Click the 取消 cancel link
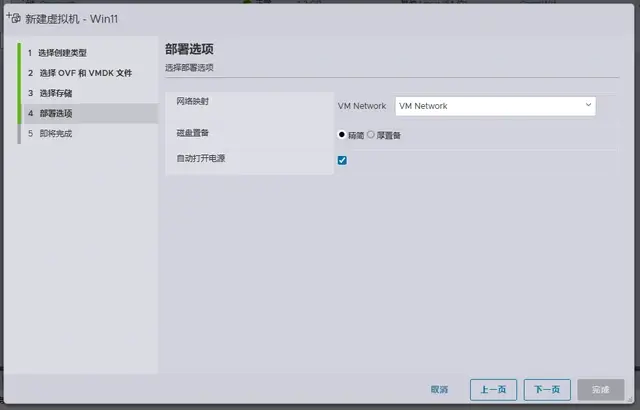The image size is (640, 410). pyautogui.click(x=439, y=390)
